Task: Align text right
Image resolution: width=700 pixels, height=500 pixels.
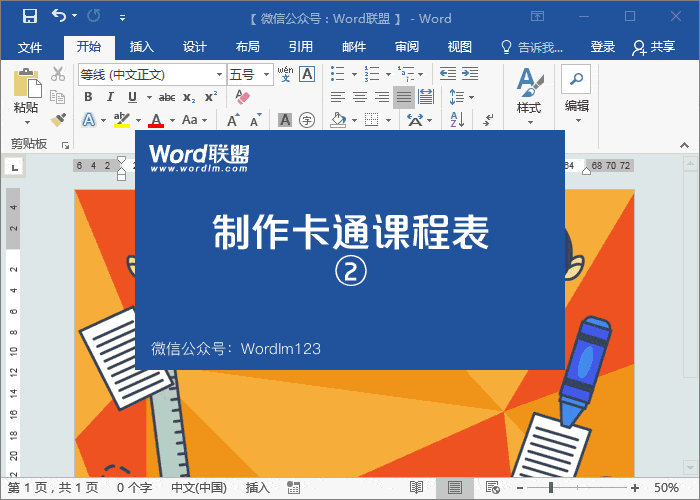Action: click(382, 97)
